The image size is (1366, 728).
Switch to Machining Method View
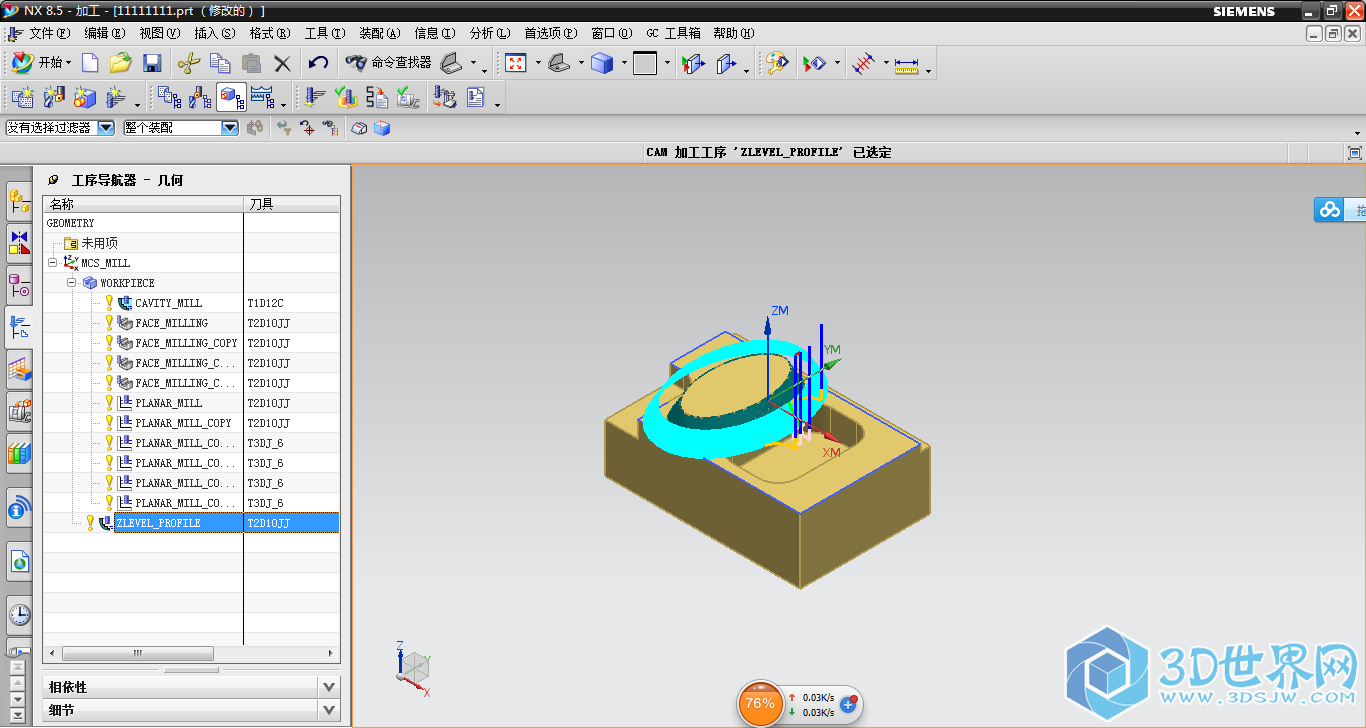pyautogui.click(x=262, y=97)
